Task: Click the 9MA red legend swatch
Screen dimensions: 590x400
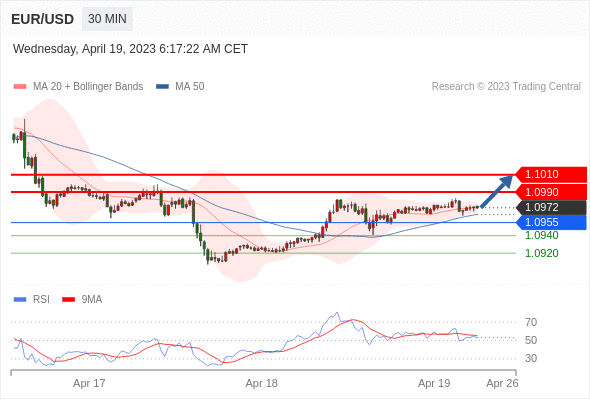Action: coord(68,300)
